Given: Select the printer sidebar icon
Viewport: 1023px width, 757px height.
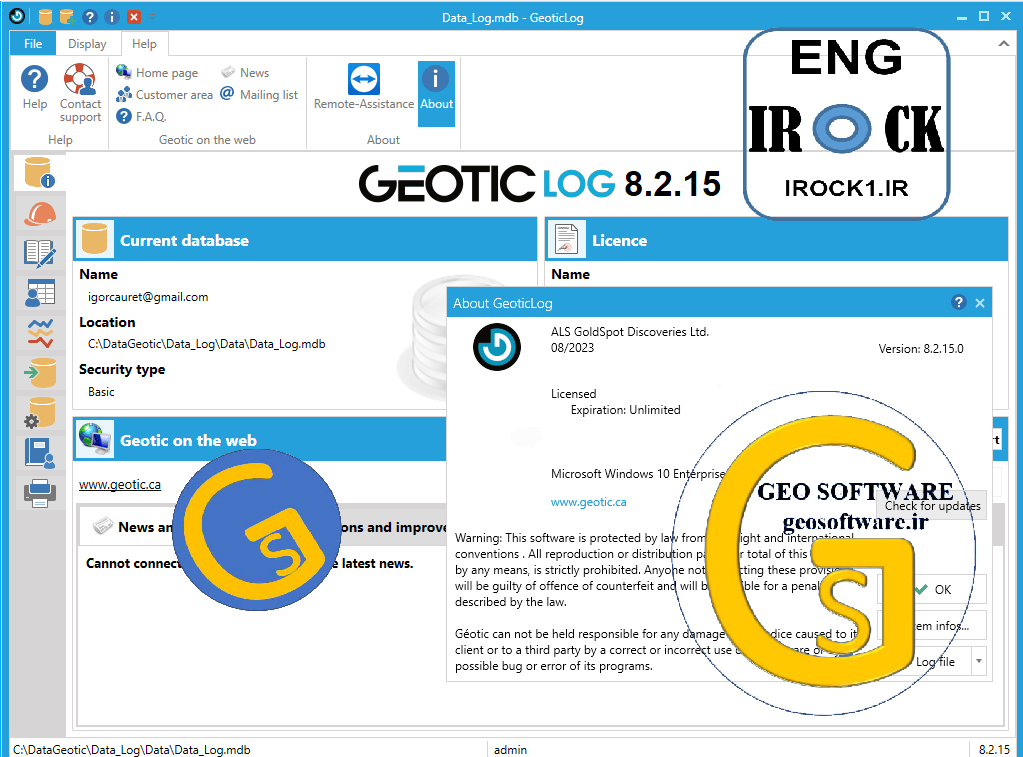Looking at the screenshot, I should coord(40,493).
